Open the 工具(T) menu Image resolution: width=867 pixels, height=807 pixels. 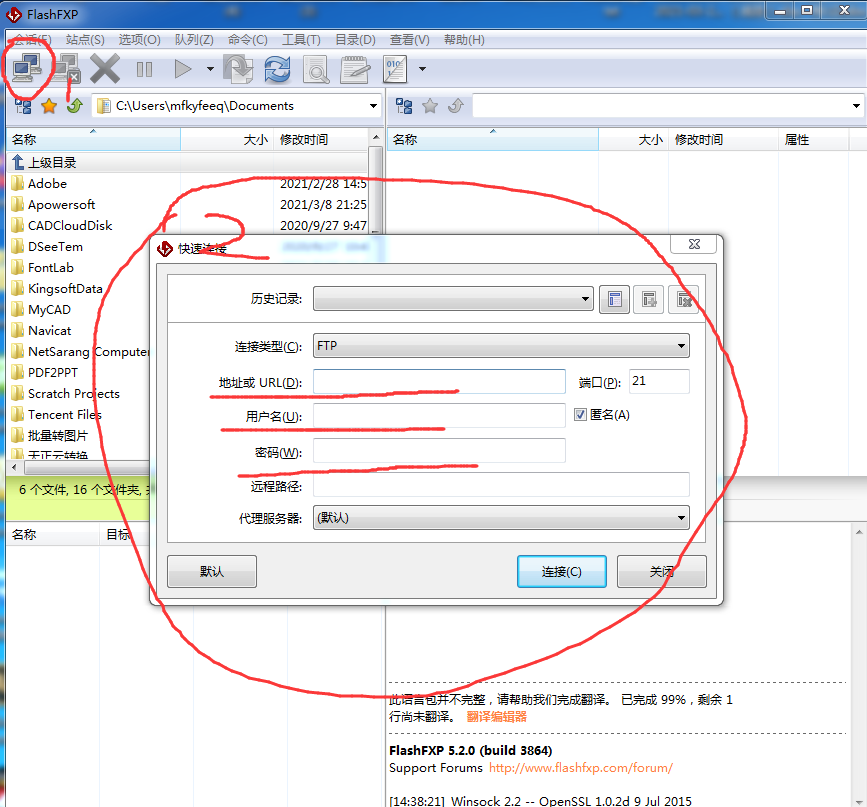pos(301,40)
